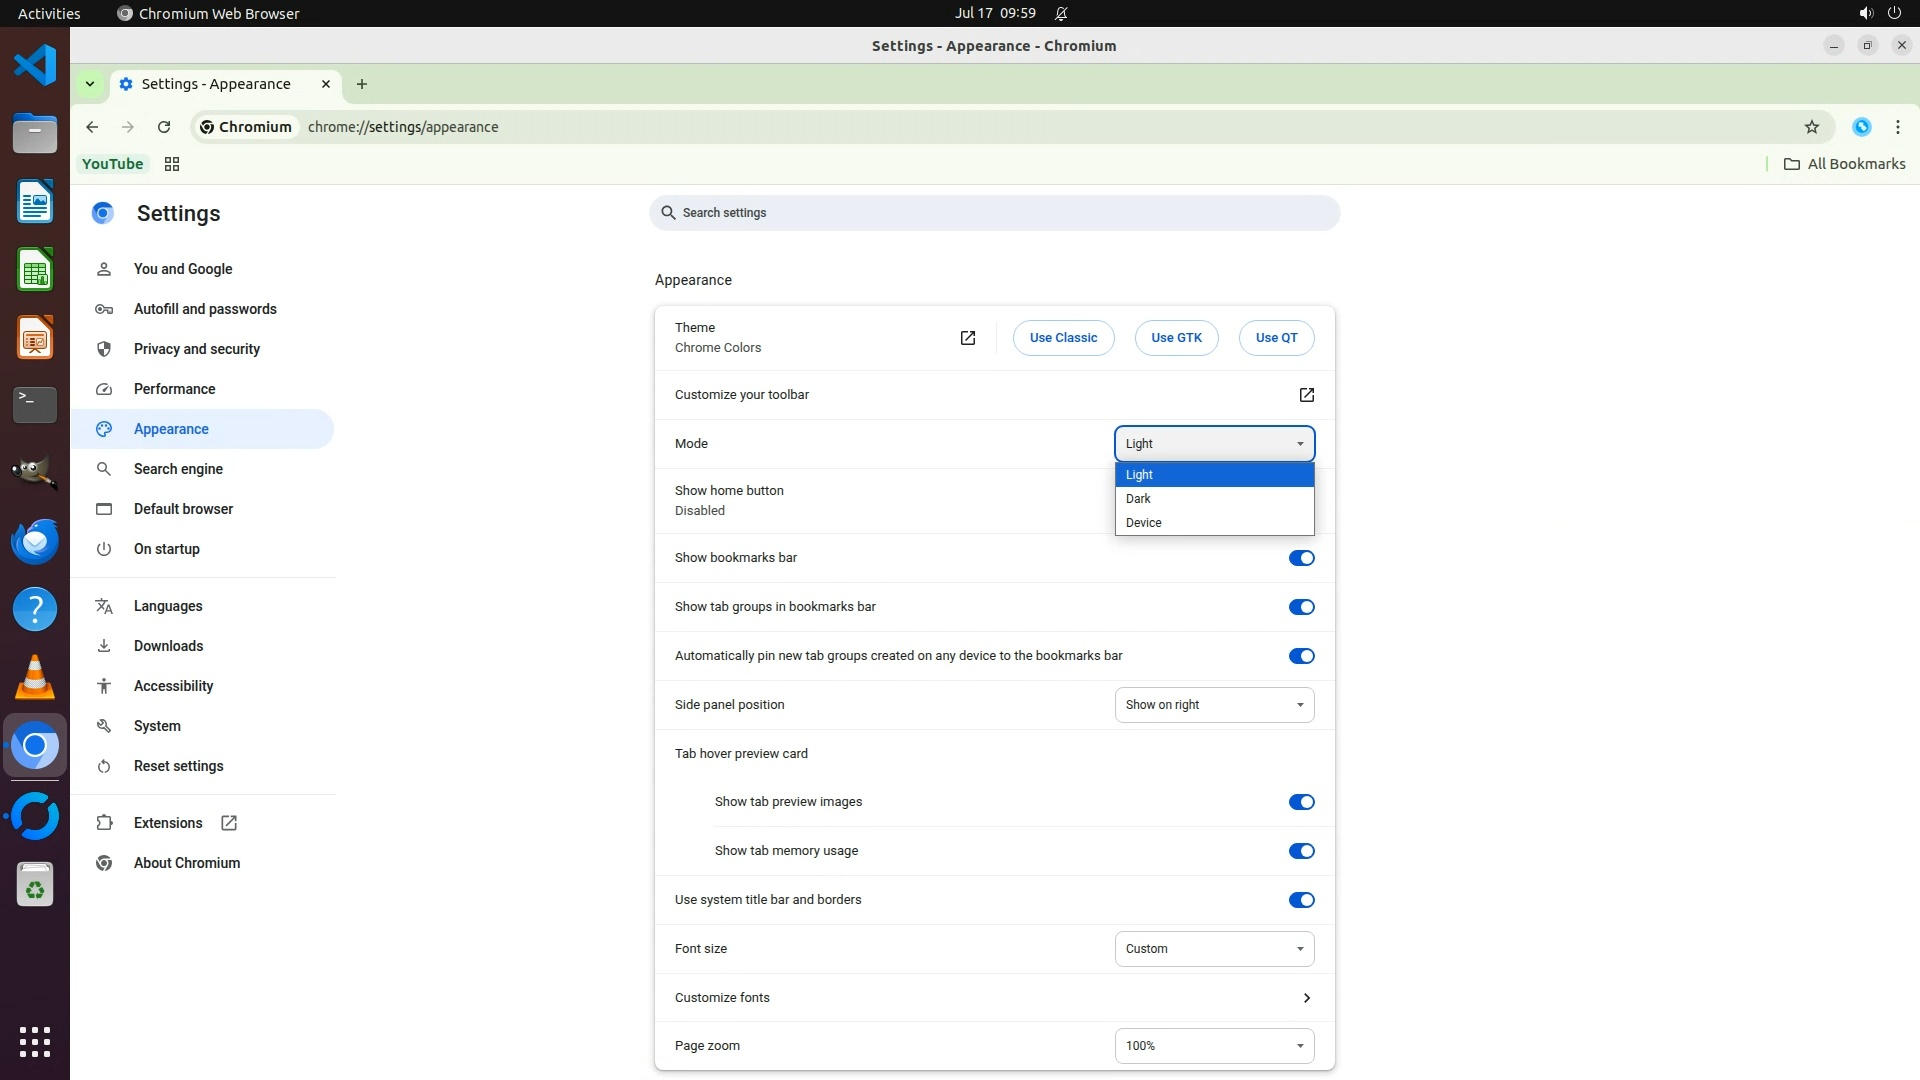Screen dimensions: 1920x1080
Task: Open Customize your toolbar external link icon
Action: coord(1306,395)
